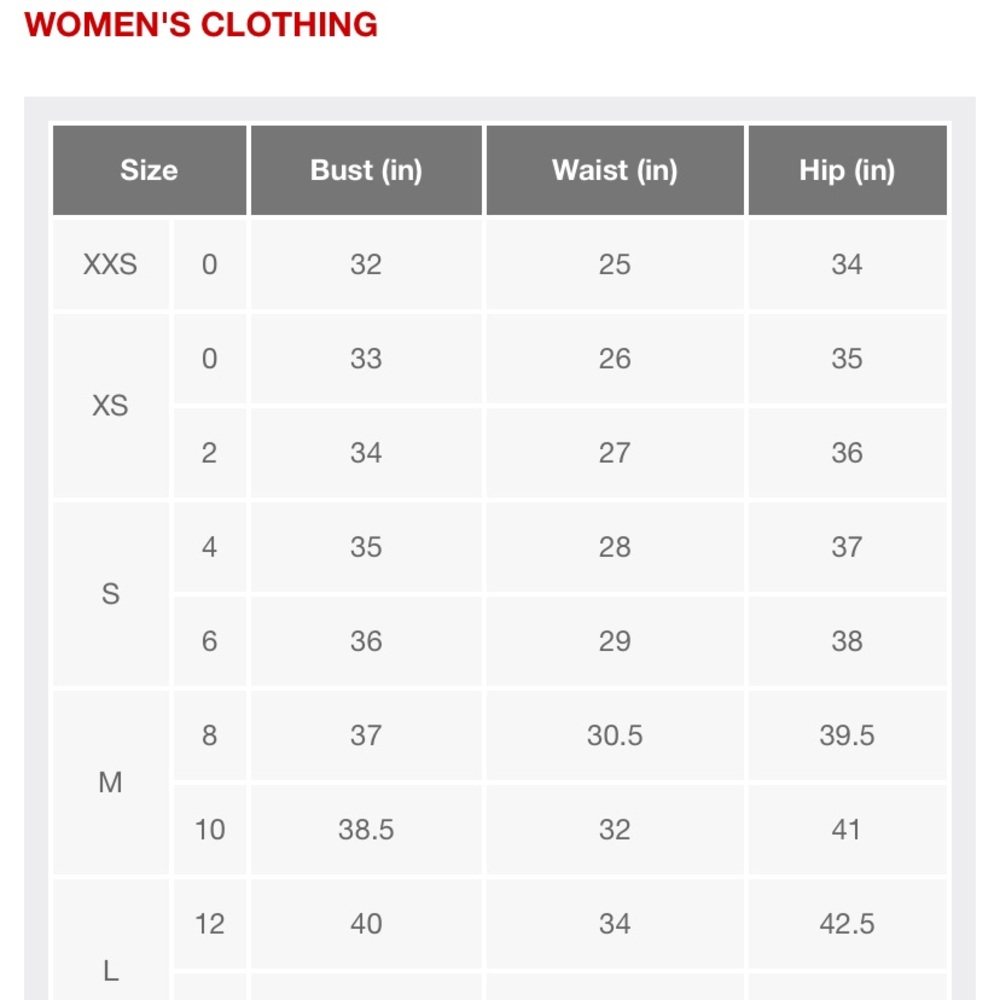Click the Hip (in) column header
1000x1000 pixels.
click(x=847, y=170)
